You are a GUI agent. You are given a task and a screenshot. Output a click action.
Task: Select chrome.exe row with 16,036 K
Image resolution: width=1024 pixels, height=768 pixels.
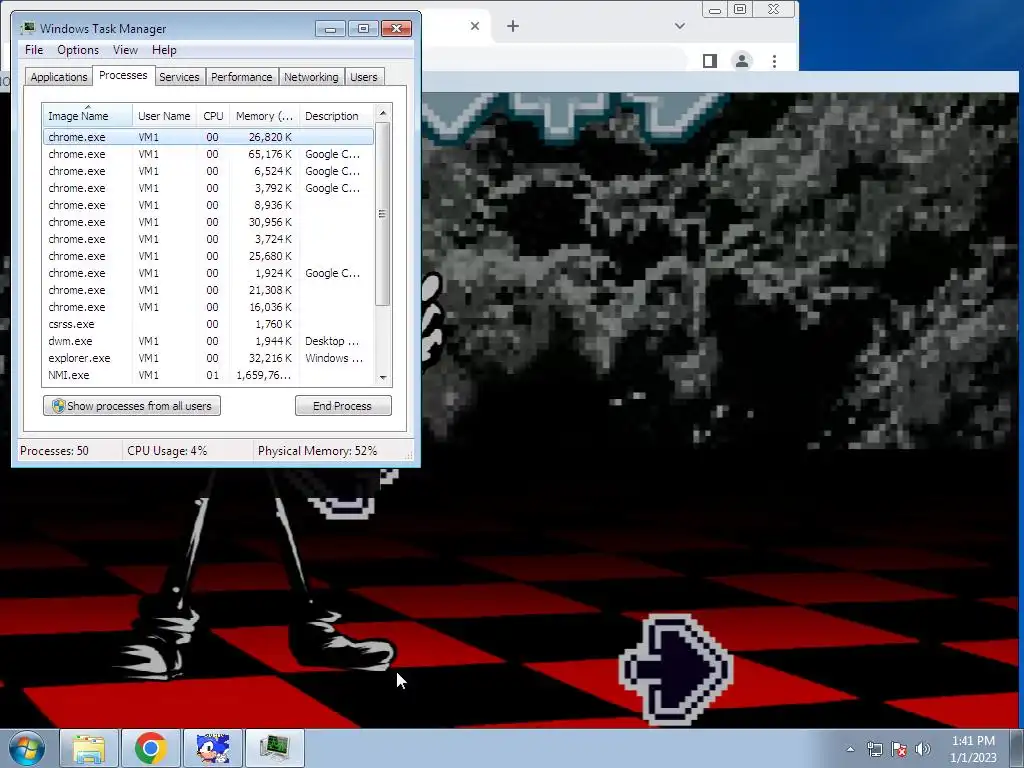tap(208, 307)
